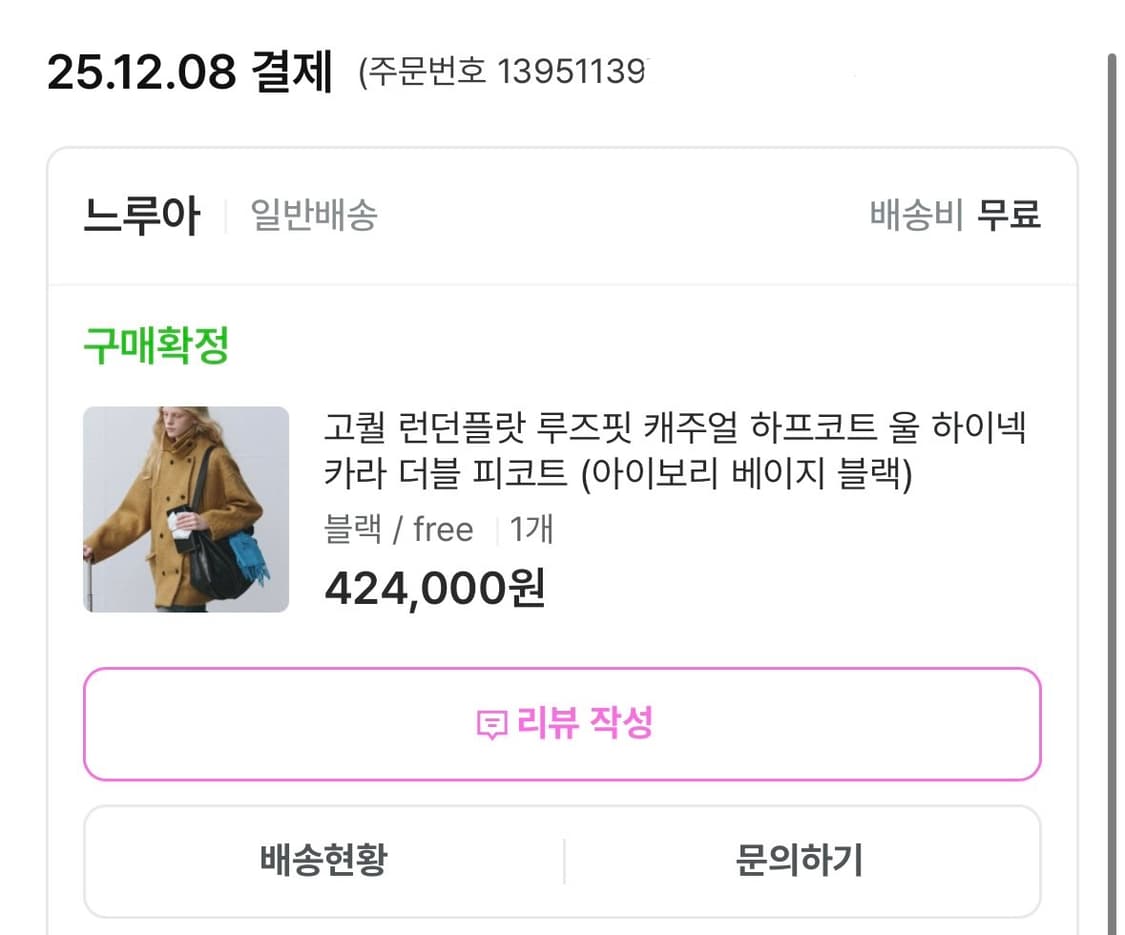The width and height of the screenshot is (1125, 935).
Task: Click the 구매확정 purchase-confirmed status label
Action: (154, 345)
